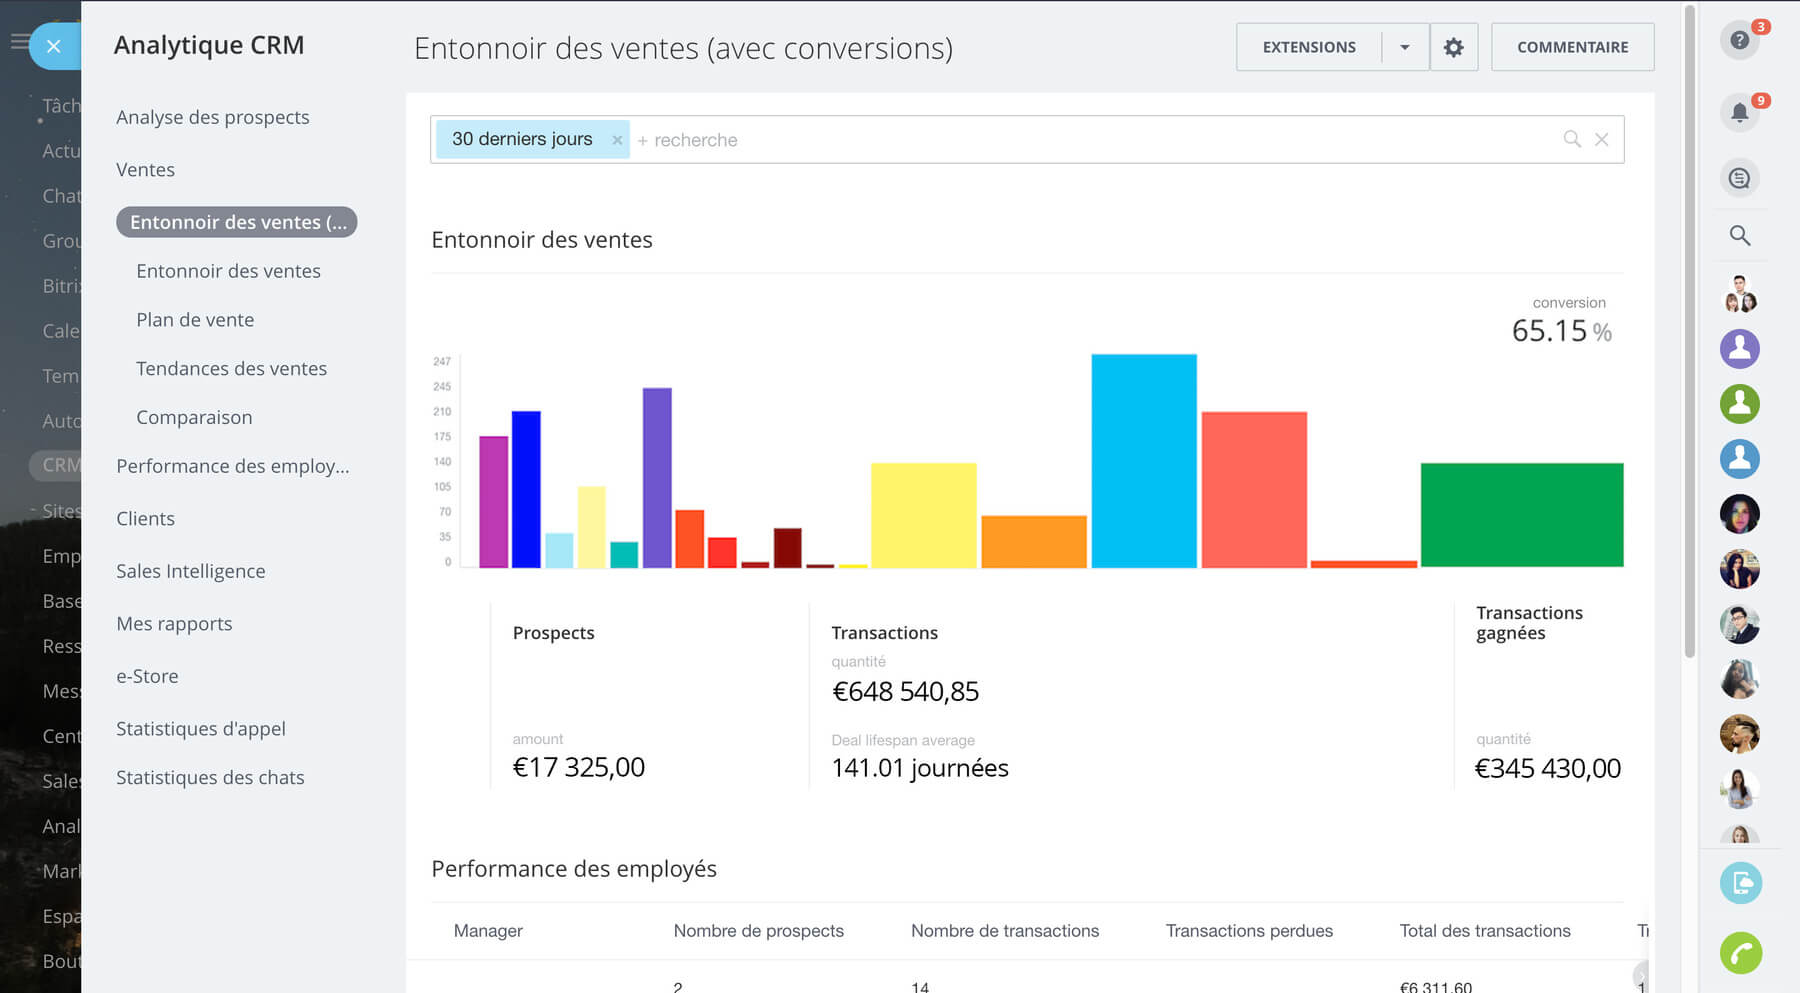This screenshot has height=993, width=1800.
Task: Open the settings gear icon
Action: 1453,47
